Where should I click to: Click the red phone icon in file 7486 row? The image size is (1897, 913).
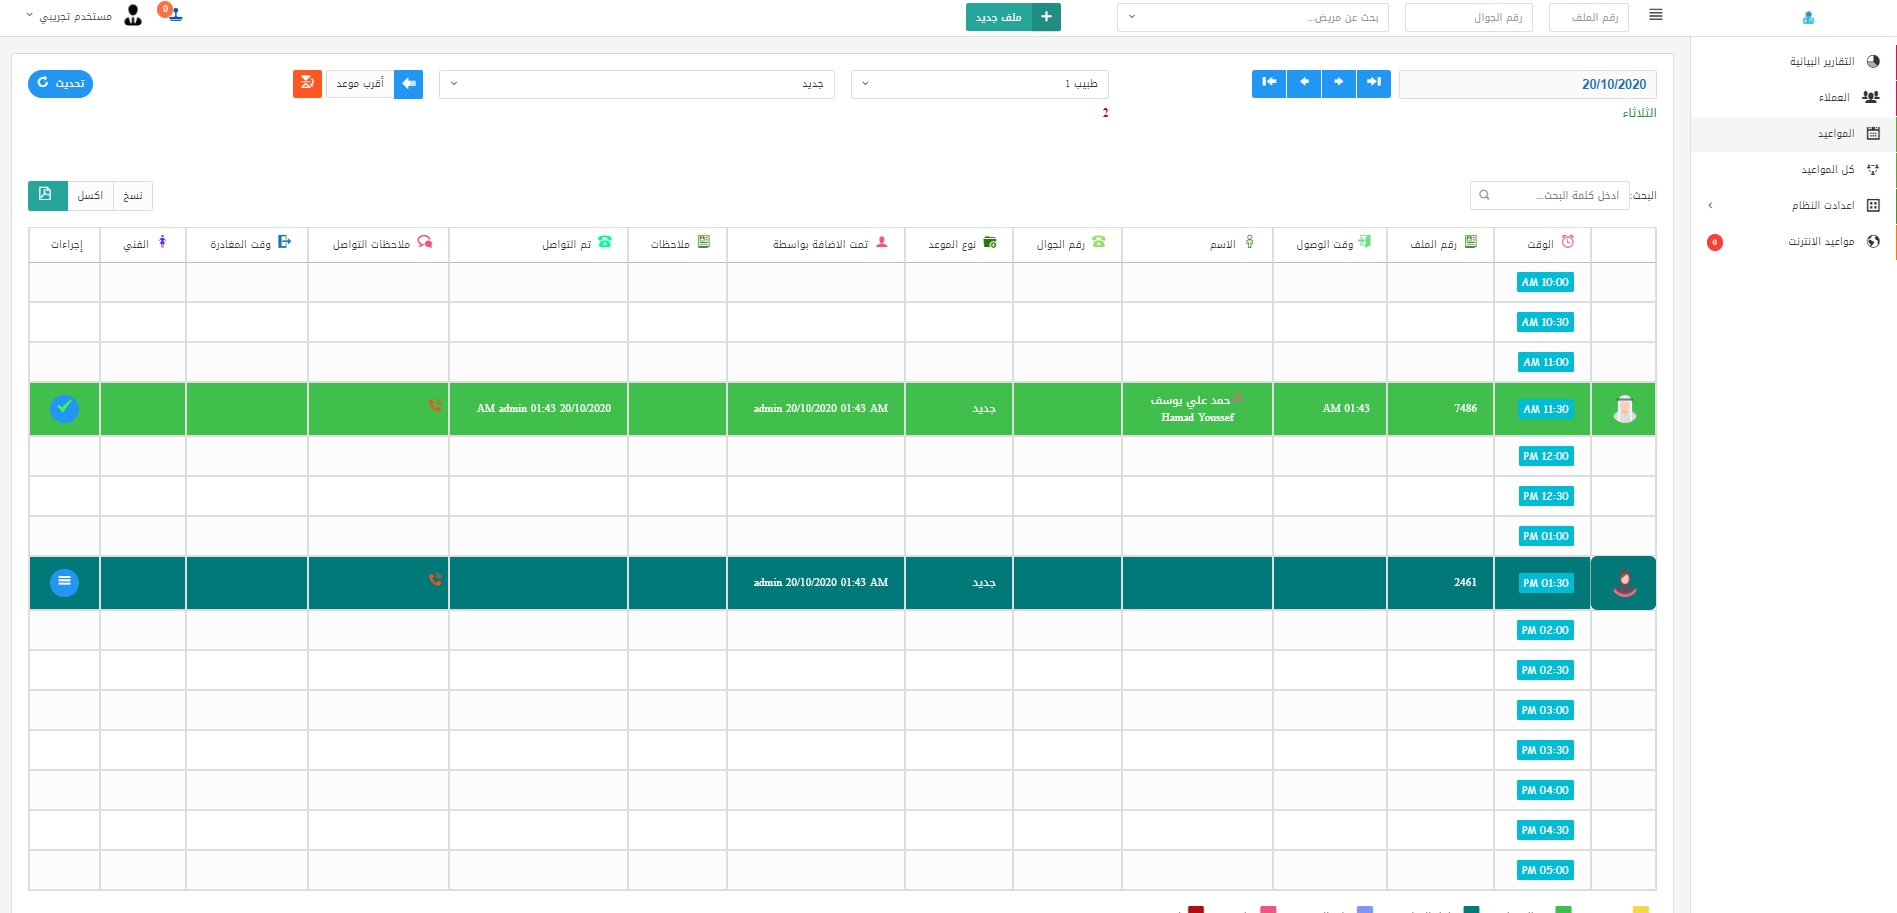tap(435, 406)
